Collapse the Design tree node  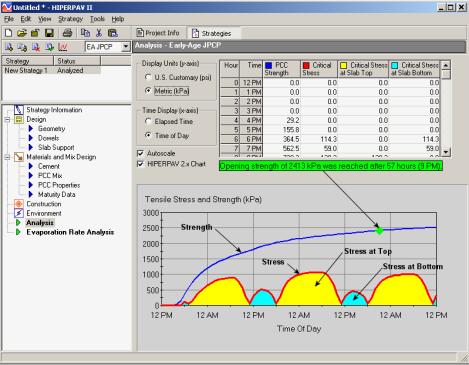click(7, 119)
